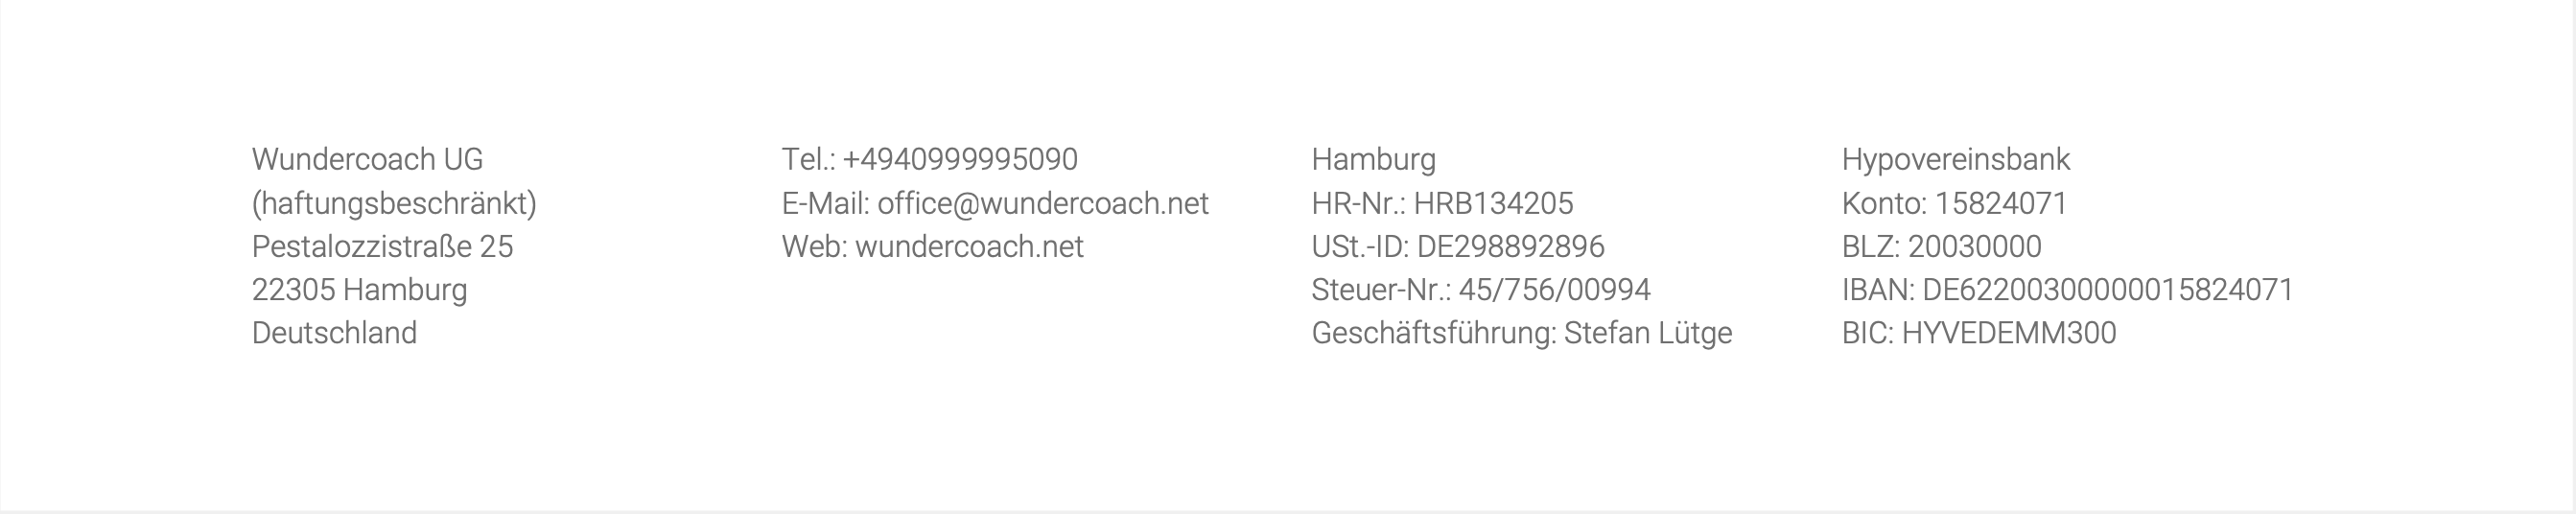Click the IBAN DE62200300000015824071 line

tap(2067, 290)
